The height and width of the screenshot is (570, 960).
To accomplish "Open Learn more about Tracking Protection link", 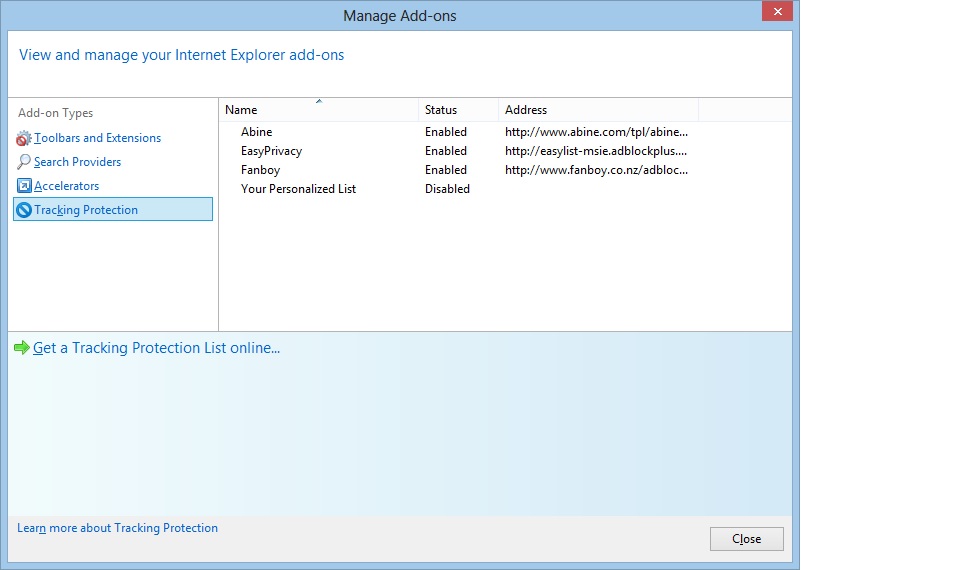I will coord(117,528).
